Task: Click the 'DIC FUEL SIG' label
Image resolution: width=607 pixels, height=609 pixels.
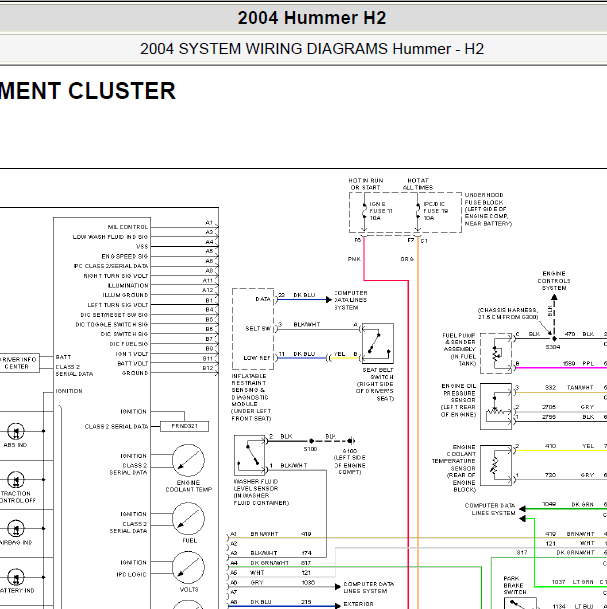Action: click(x=129, y=344)
